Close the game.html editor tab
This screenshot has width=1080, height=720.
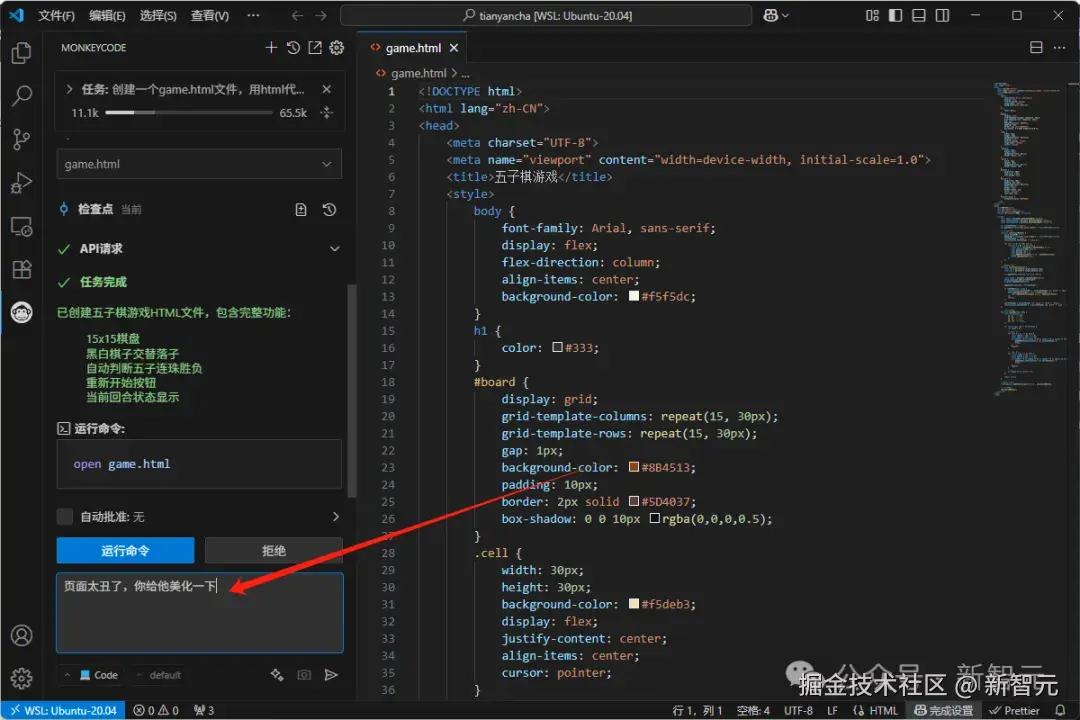454,48
